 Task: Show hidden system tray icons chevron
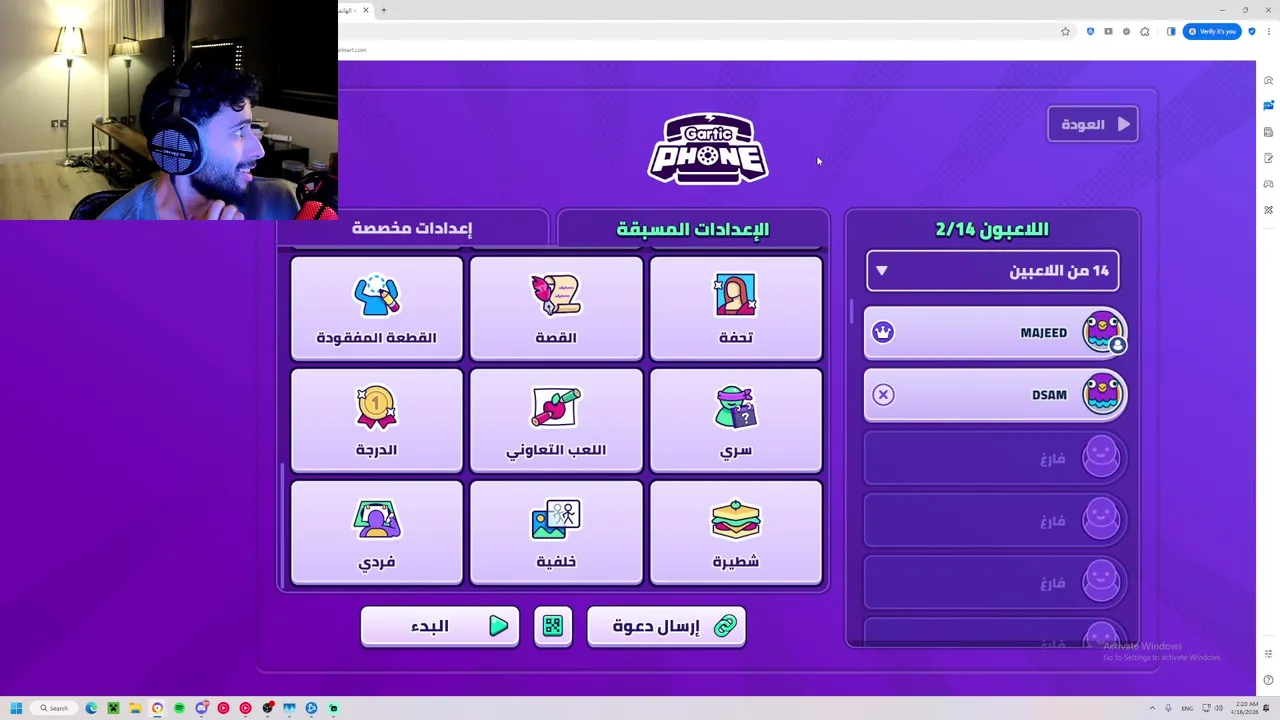(1152, 708)
